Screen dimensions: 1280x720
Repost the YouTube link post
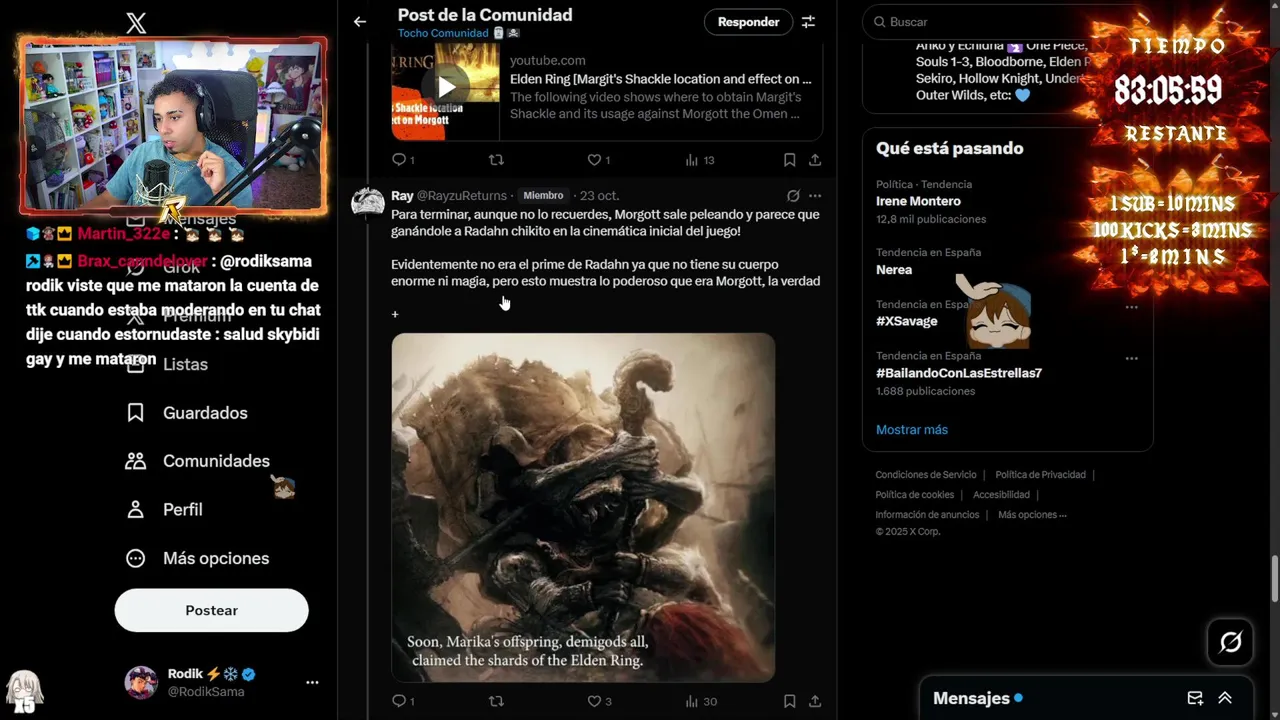point(496,160)
